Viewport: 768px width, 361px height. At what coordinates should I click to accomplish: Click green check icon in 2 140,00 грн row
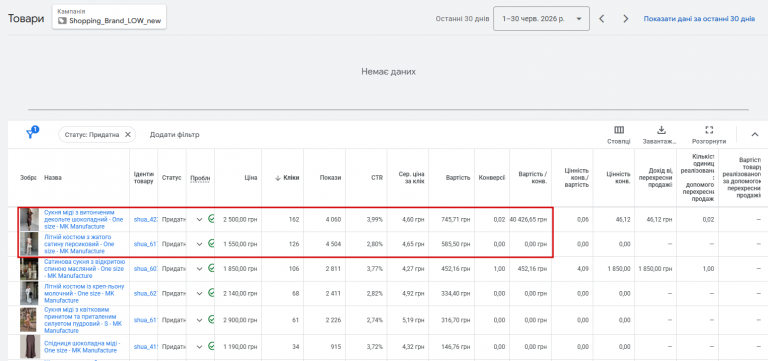click(211, 292)
